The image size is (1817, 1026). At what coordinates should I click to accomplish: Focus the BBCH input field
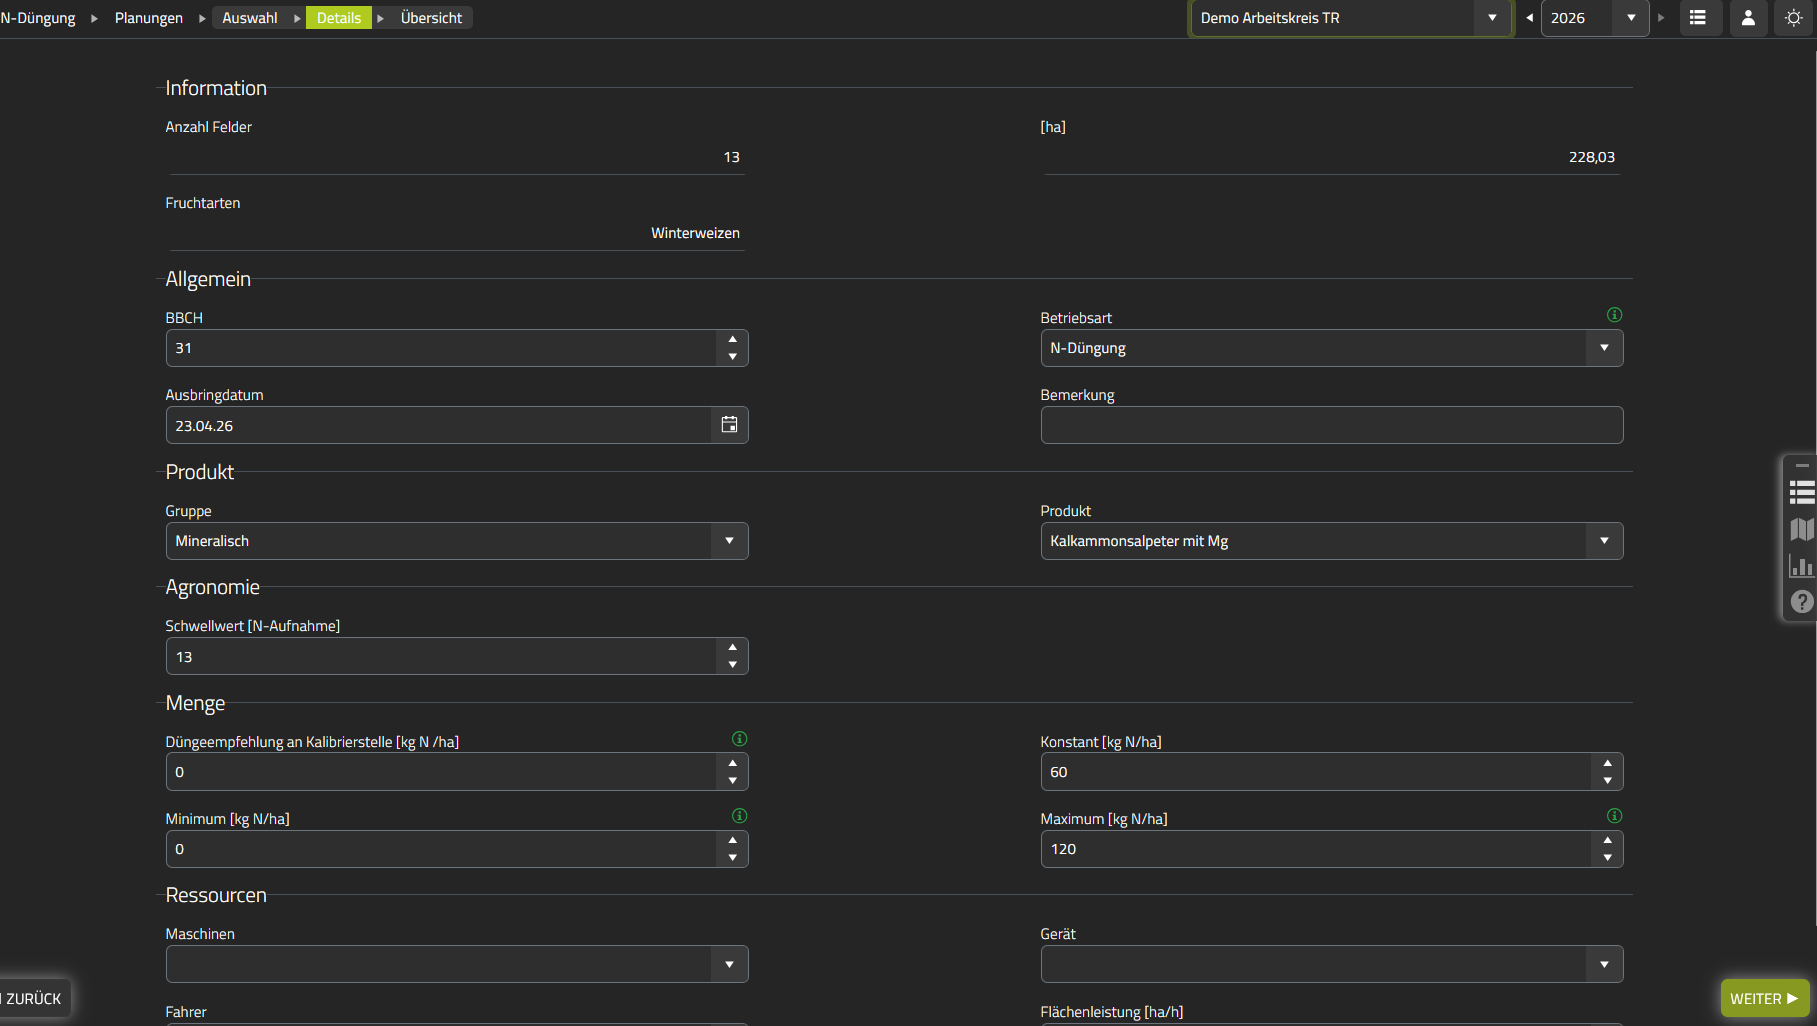[442, 348]
